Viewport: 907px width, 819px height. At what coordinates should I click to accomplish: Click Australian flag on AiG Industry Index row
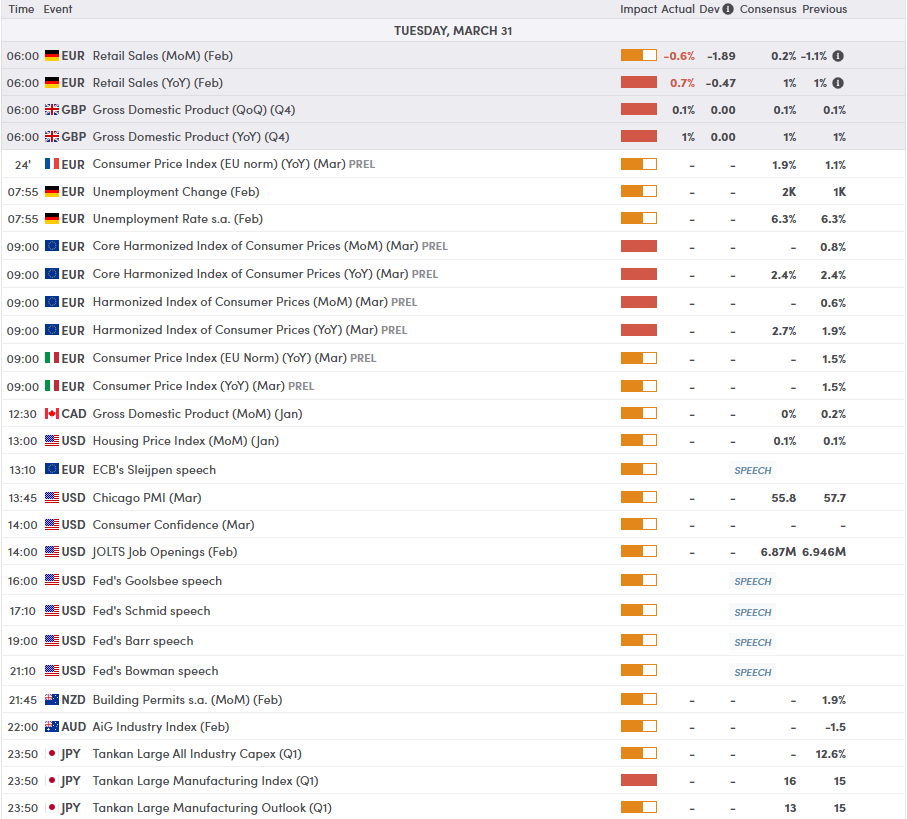pyautogui.click(x=52, y=726)
